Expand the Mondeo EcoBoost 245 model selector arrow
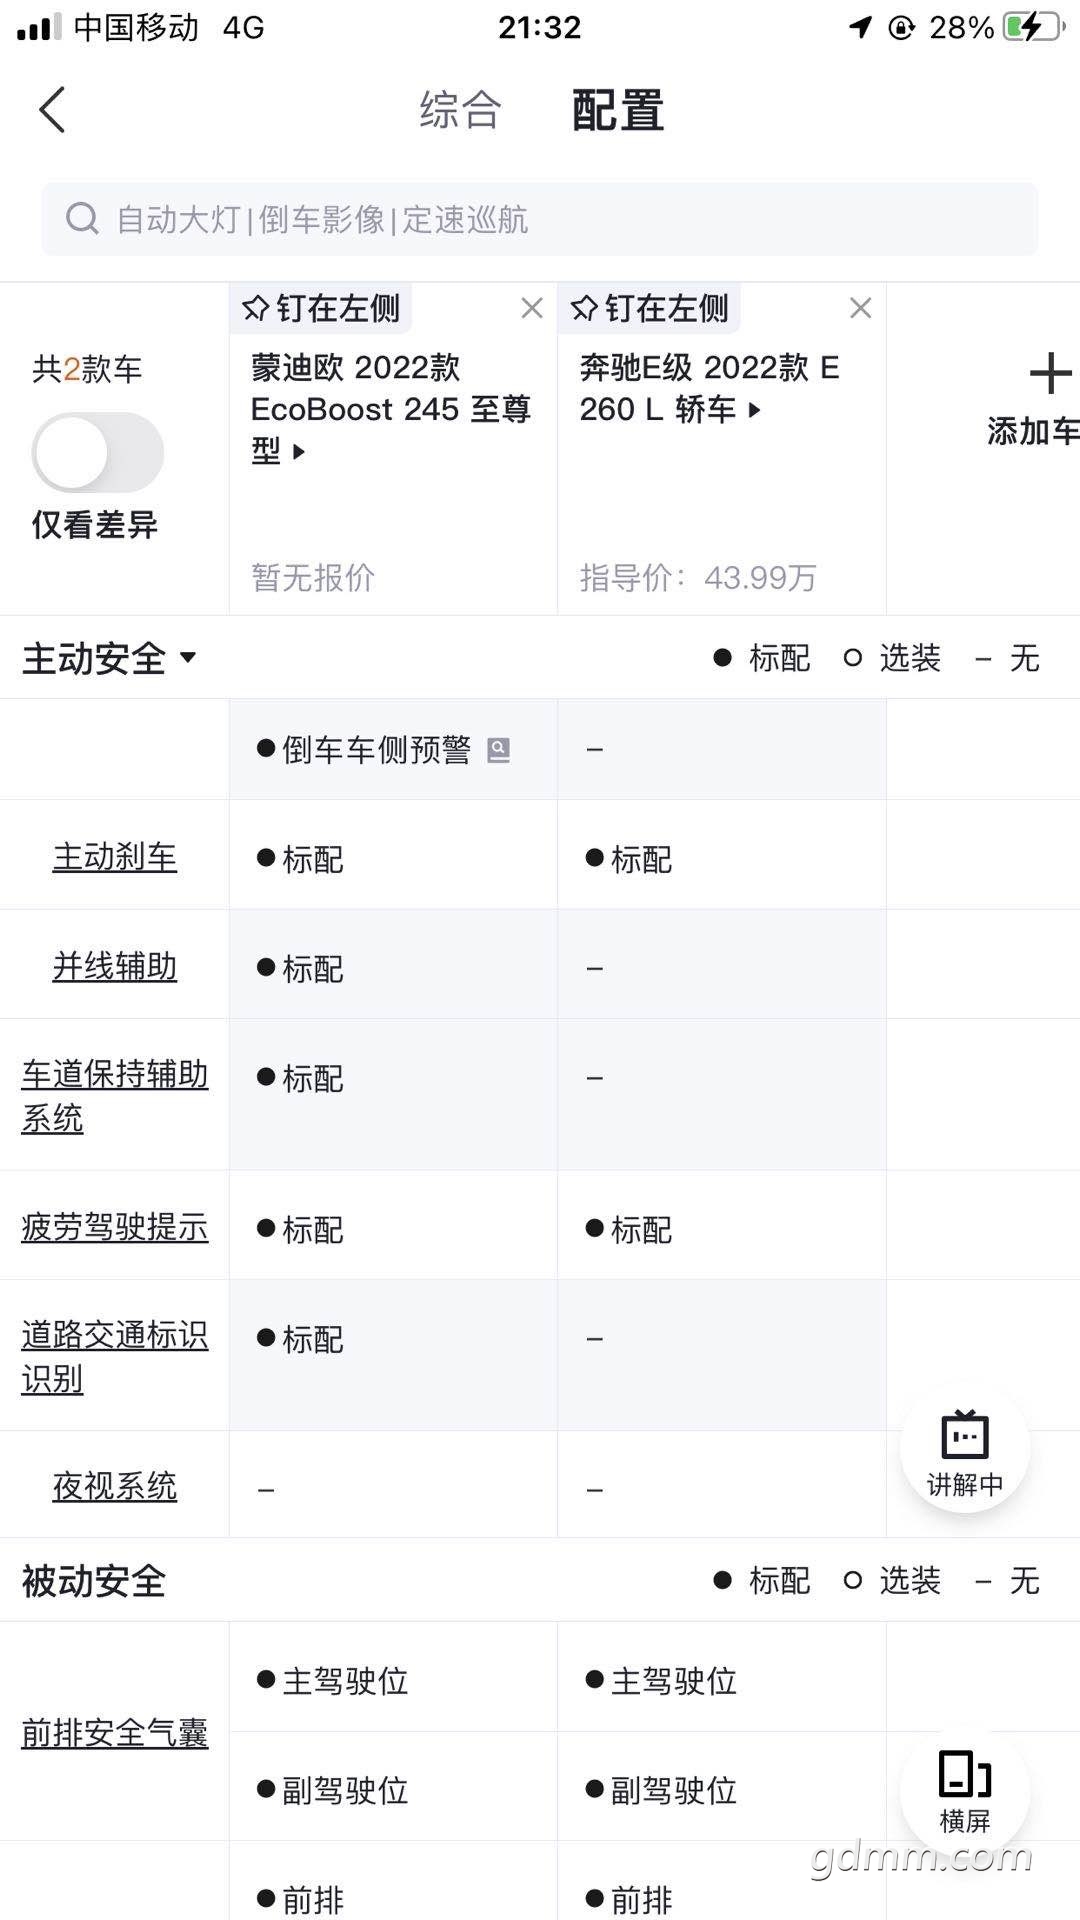The height and width of the screenshot is (1920, 1080). pyautogui.click(x=298, y=452)
